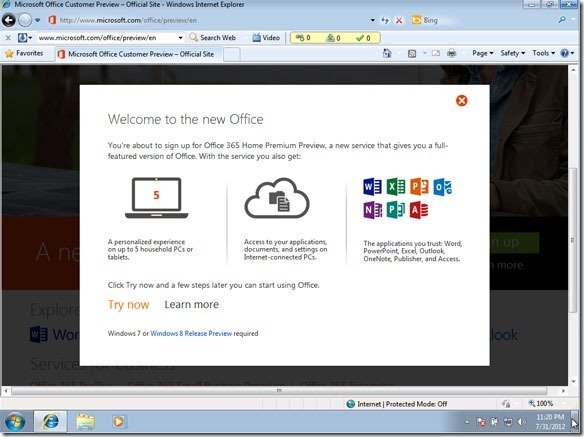Screen dimensions: 584x437
Task: Click the Publisher application icon
Action: point(396,210)
